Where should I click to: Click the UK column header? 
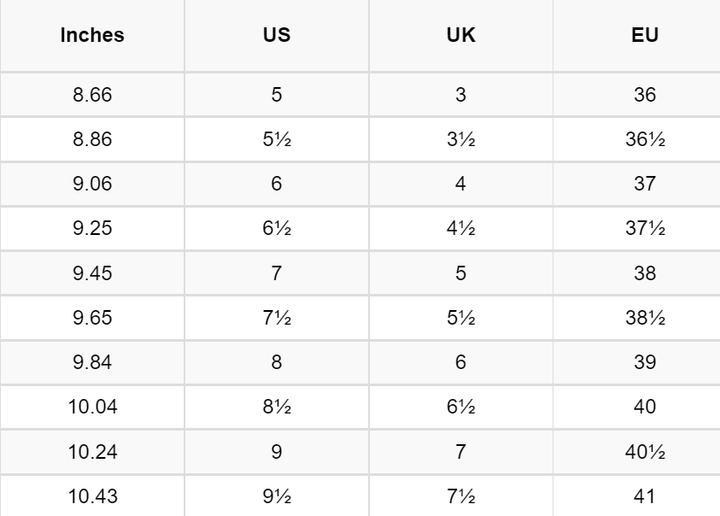460,35
